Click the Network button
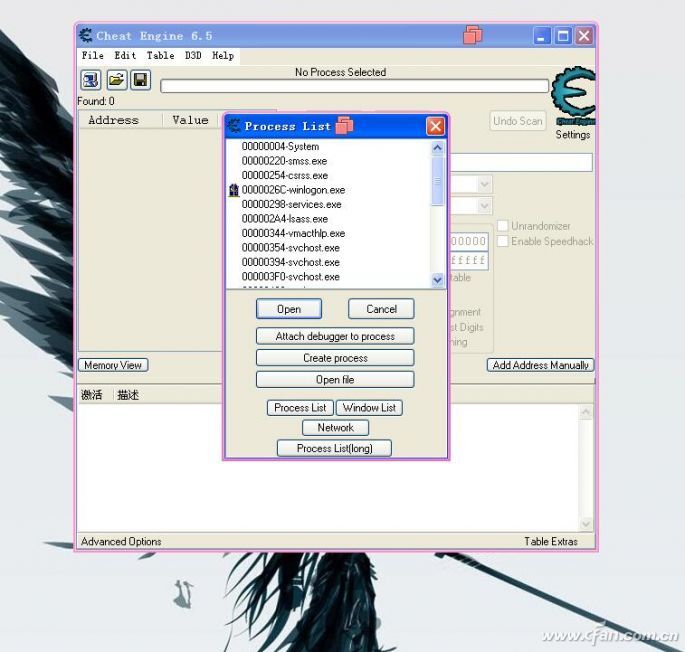Image resolution: width=685 pixels, height=652 pixels. point(335,427)
